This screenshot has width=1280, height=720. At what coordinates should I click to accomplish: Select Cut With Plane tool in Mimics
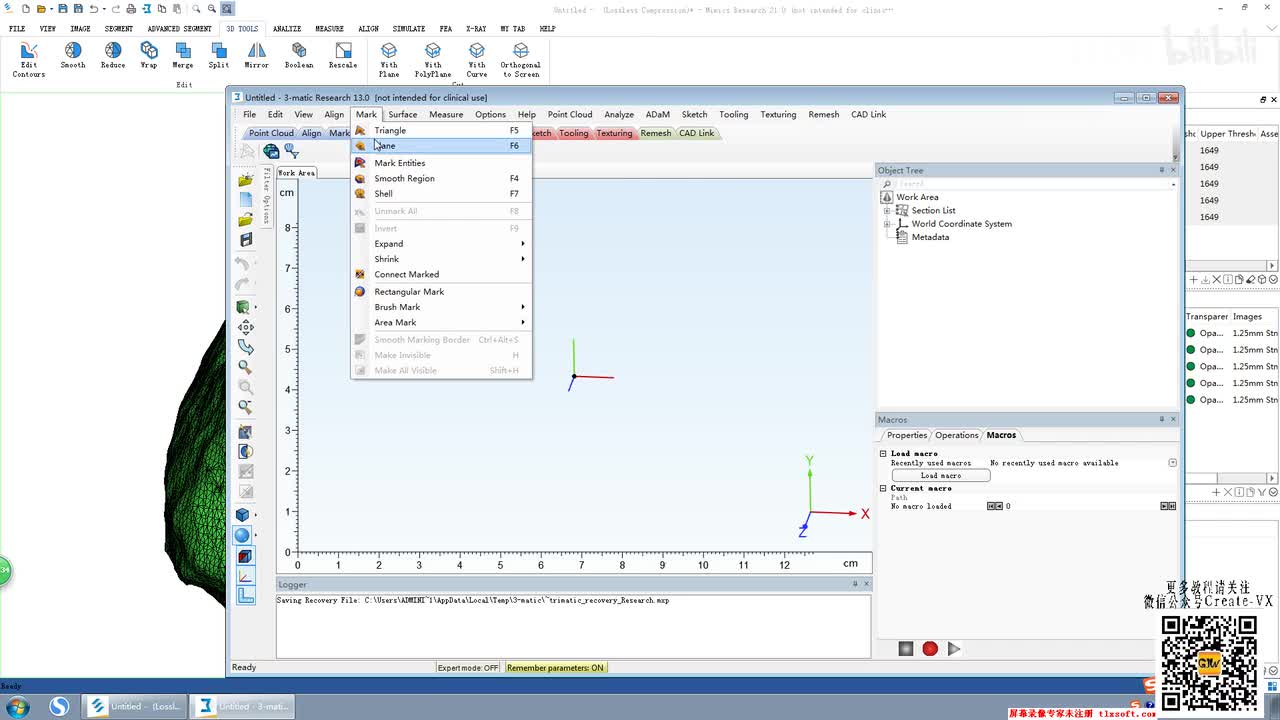pyautogui.click(x=389, y=60)
